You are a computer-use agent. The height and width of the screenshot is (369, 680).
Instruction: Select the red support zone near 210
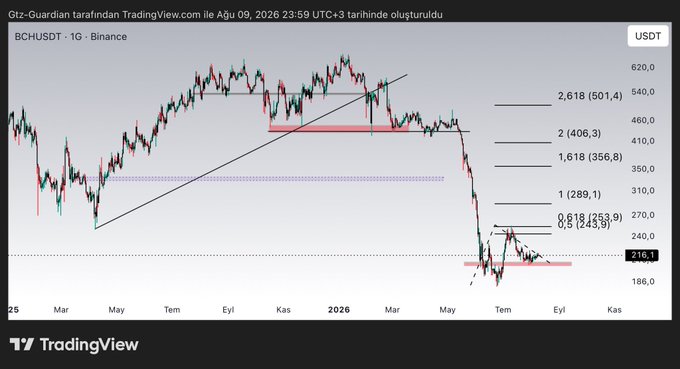coord(518,264)
